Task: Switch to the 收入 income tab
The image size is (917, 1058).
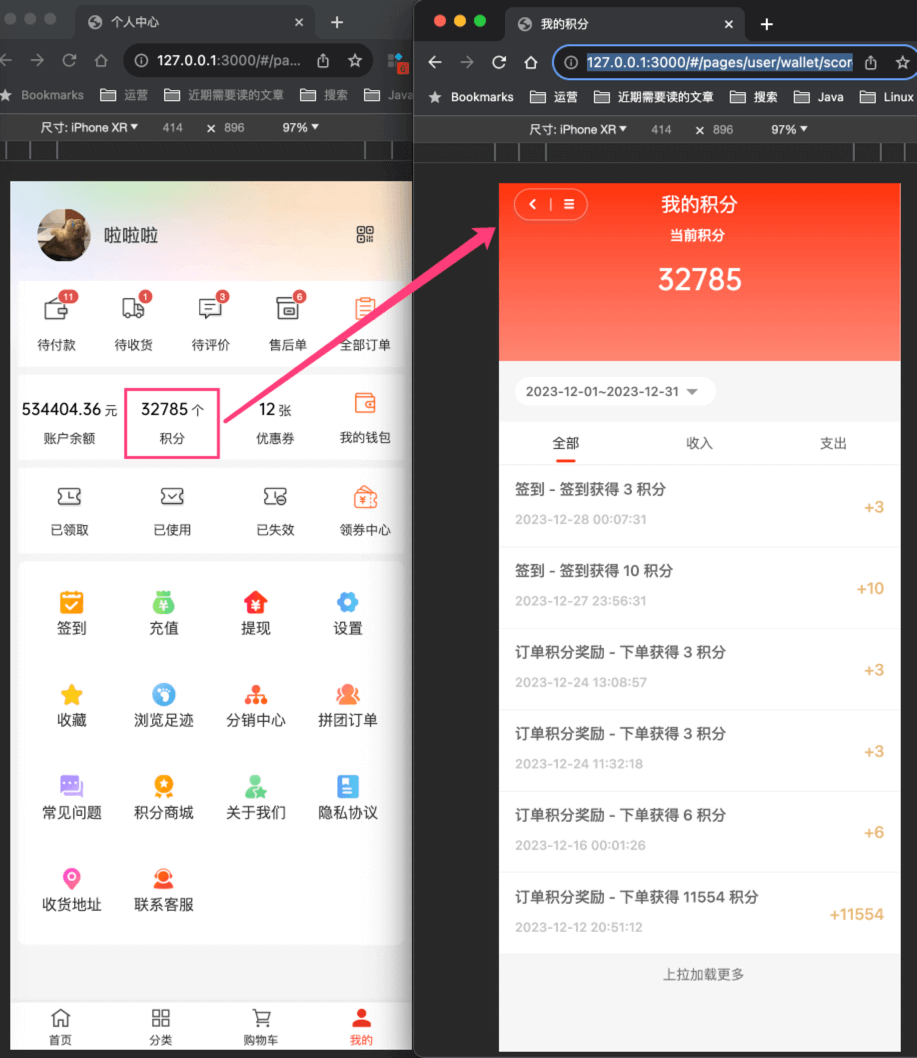Action: click(x=699, y=443)
